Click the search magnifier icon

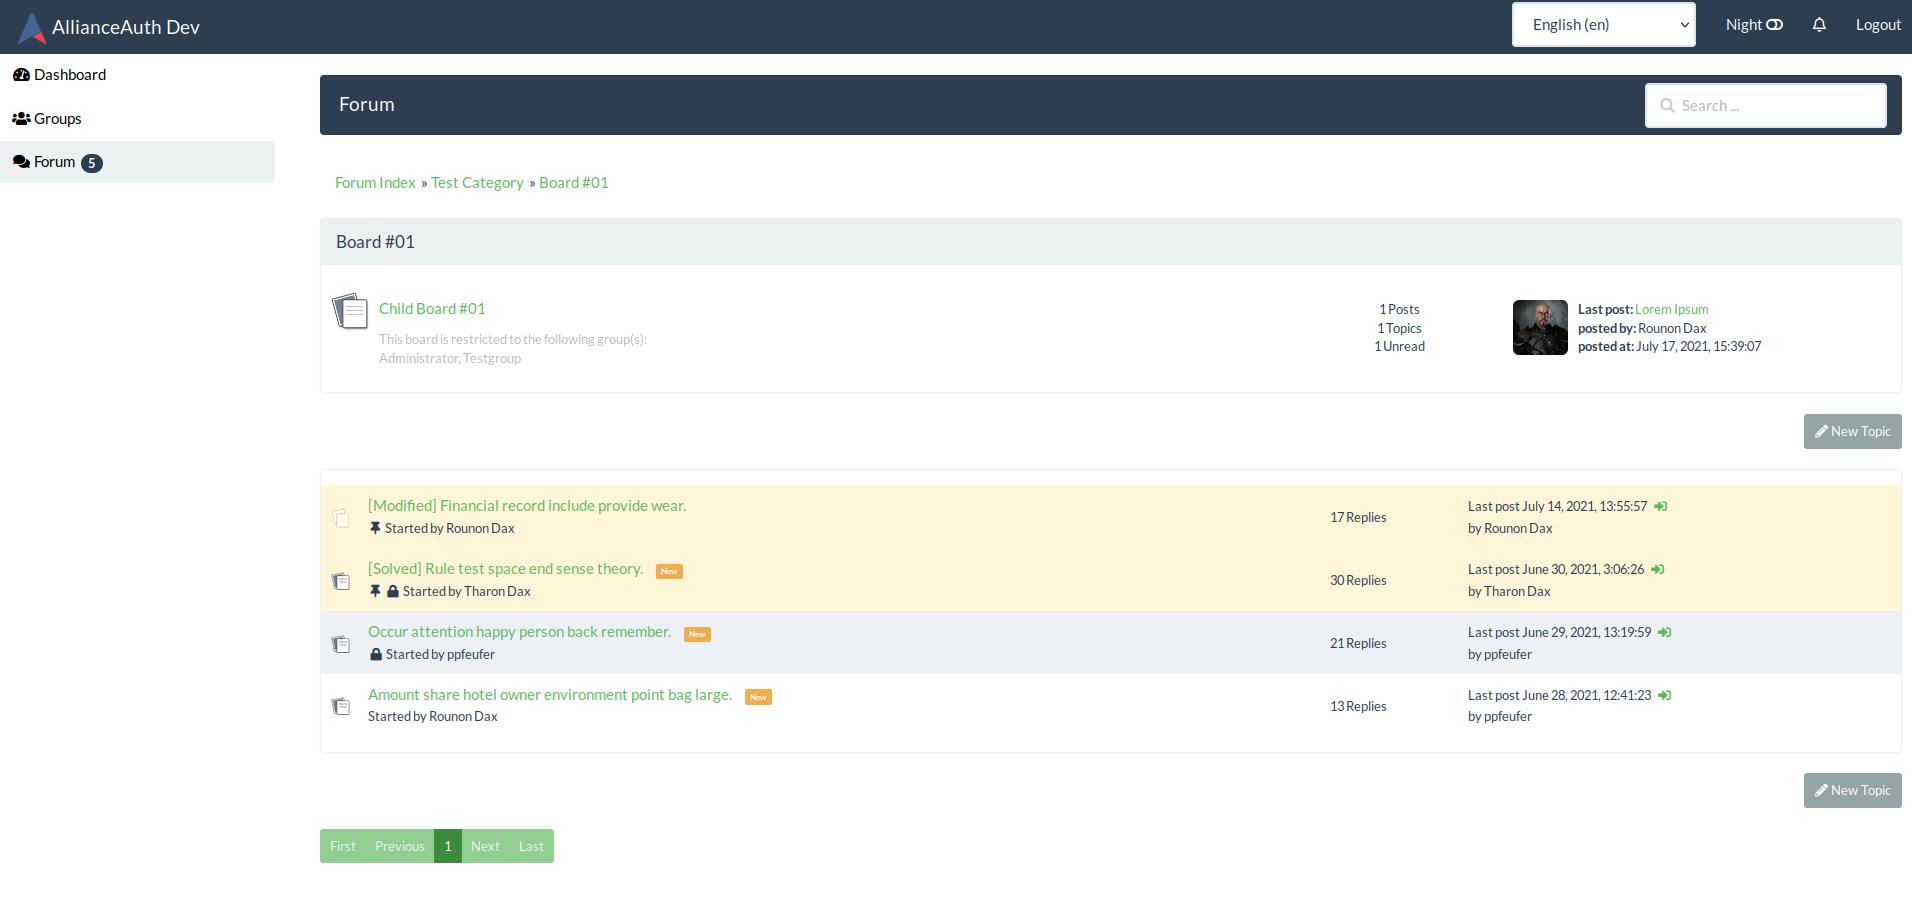[x=1667, y=104]
